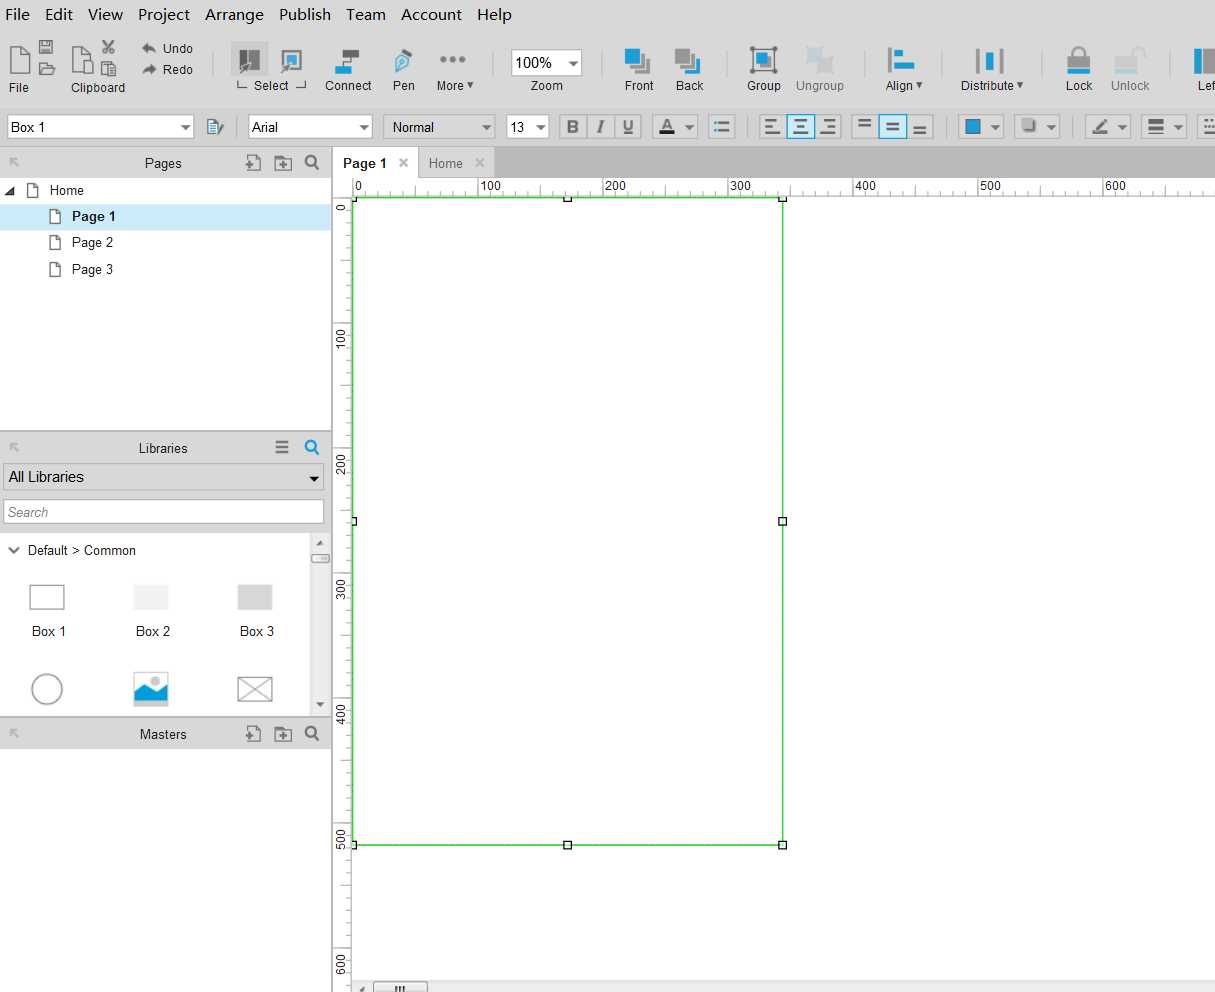This screenshot has width=1215, height=992.
Task: Group the selected widgets
Action: pos(764,69)
